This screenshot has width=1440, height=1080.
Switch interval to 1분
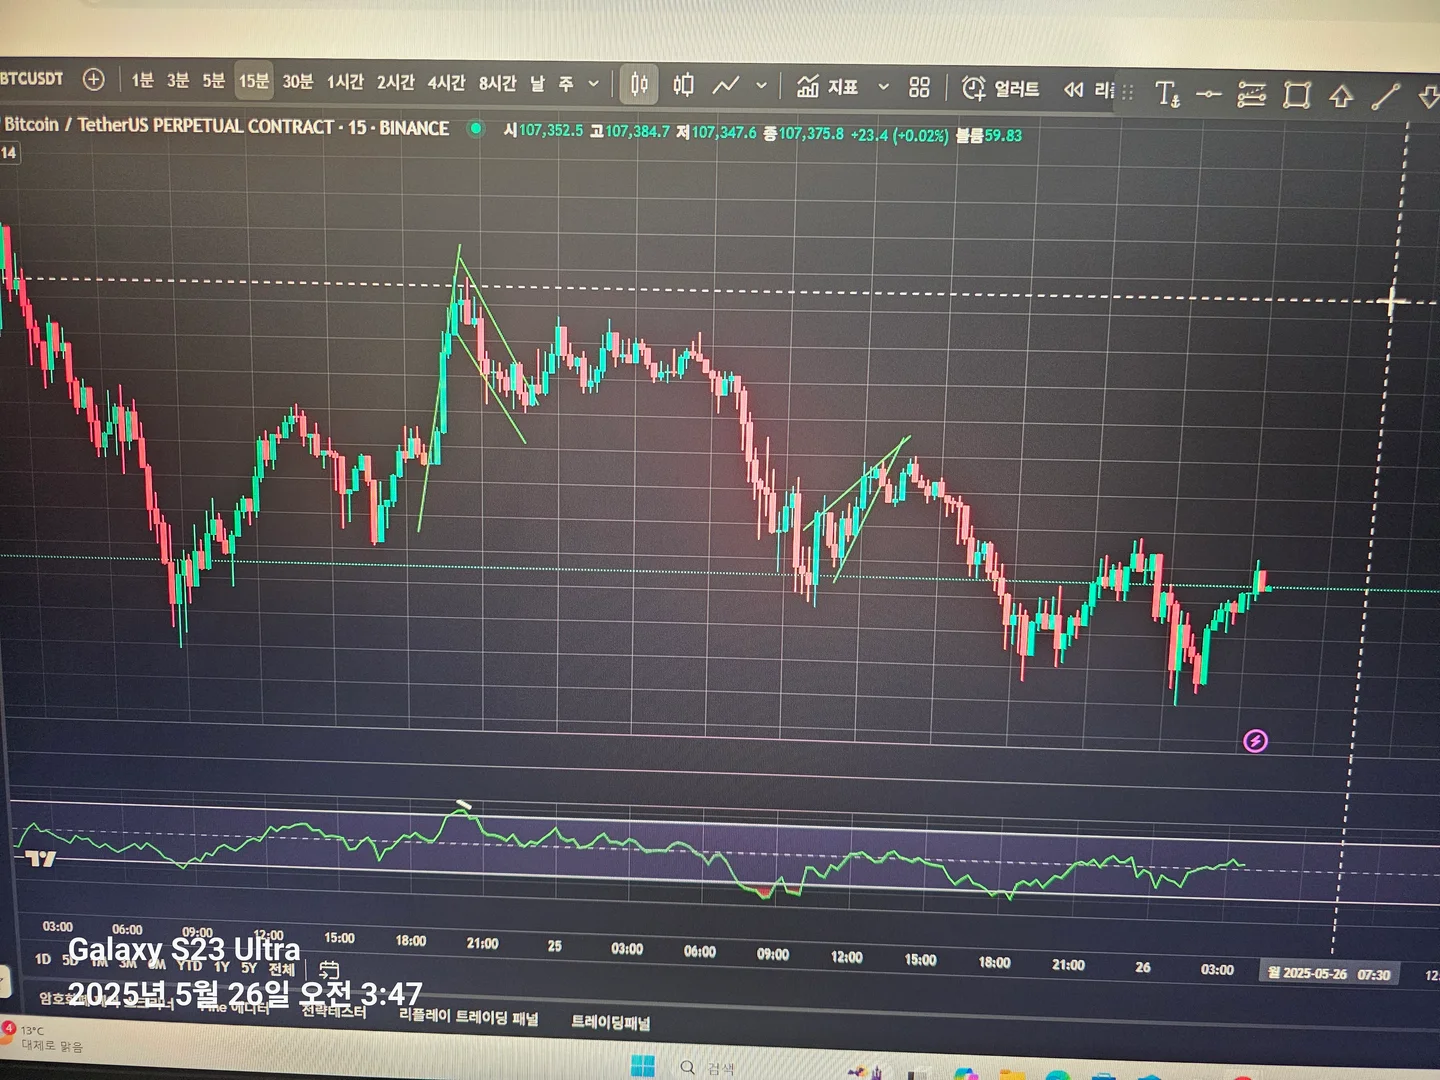[142, 80]
